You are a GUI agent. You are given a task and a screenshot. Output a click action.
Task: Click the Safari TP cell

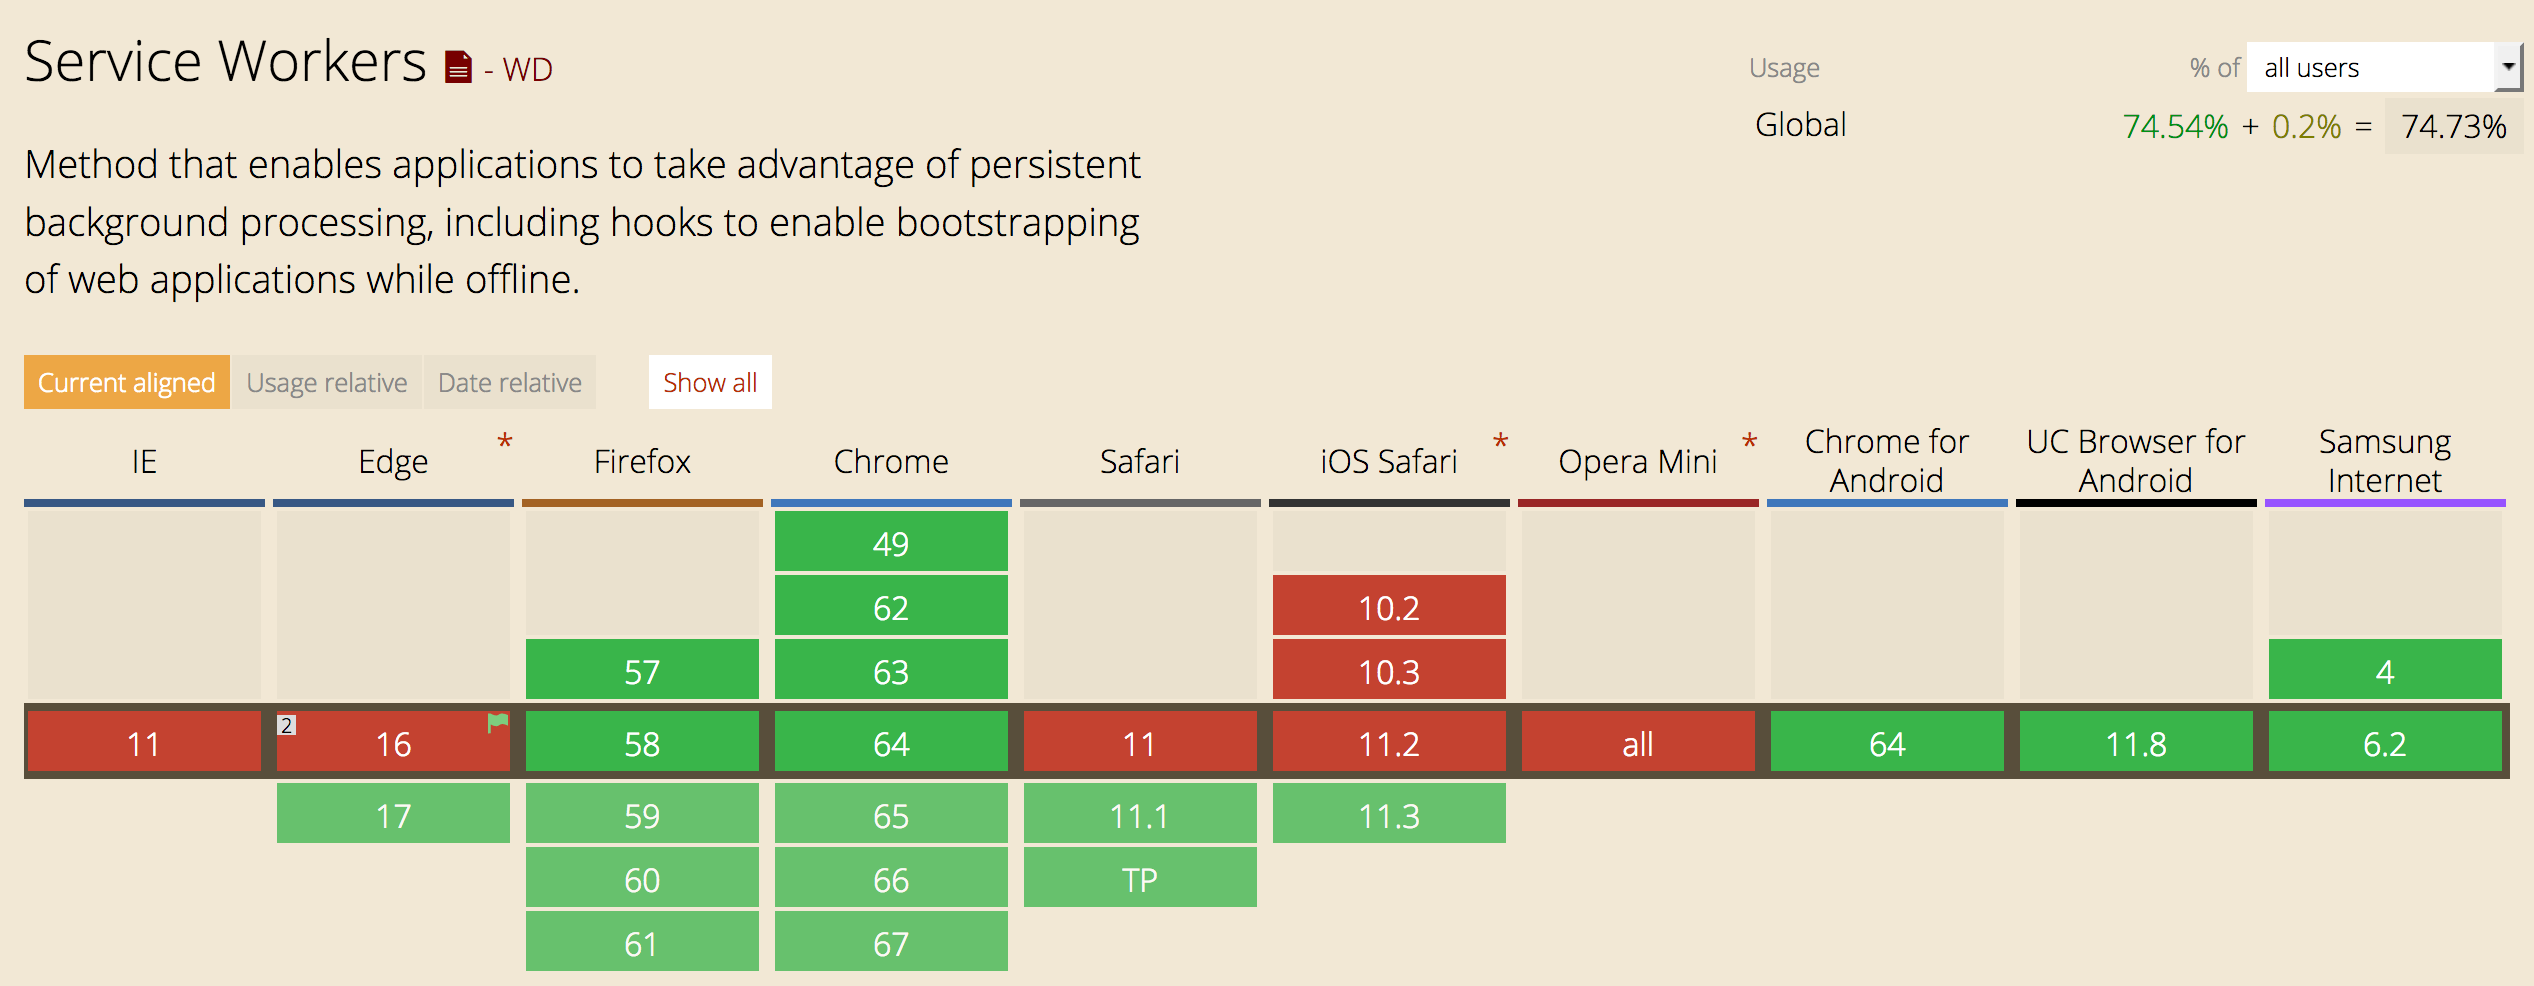(x=1139, y=878)
